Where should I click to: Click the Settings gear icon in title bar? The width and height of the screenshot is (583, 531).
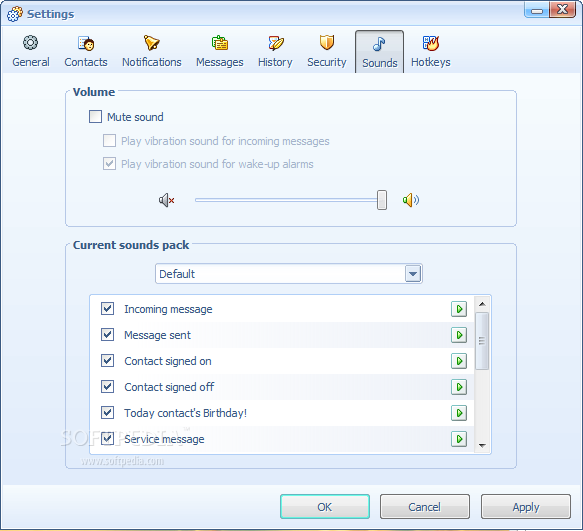[x=15, y=14]
